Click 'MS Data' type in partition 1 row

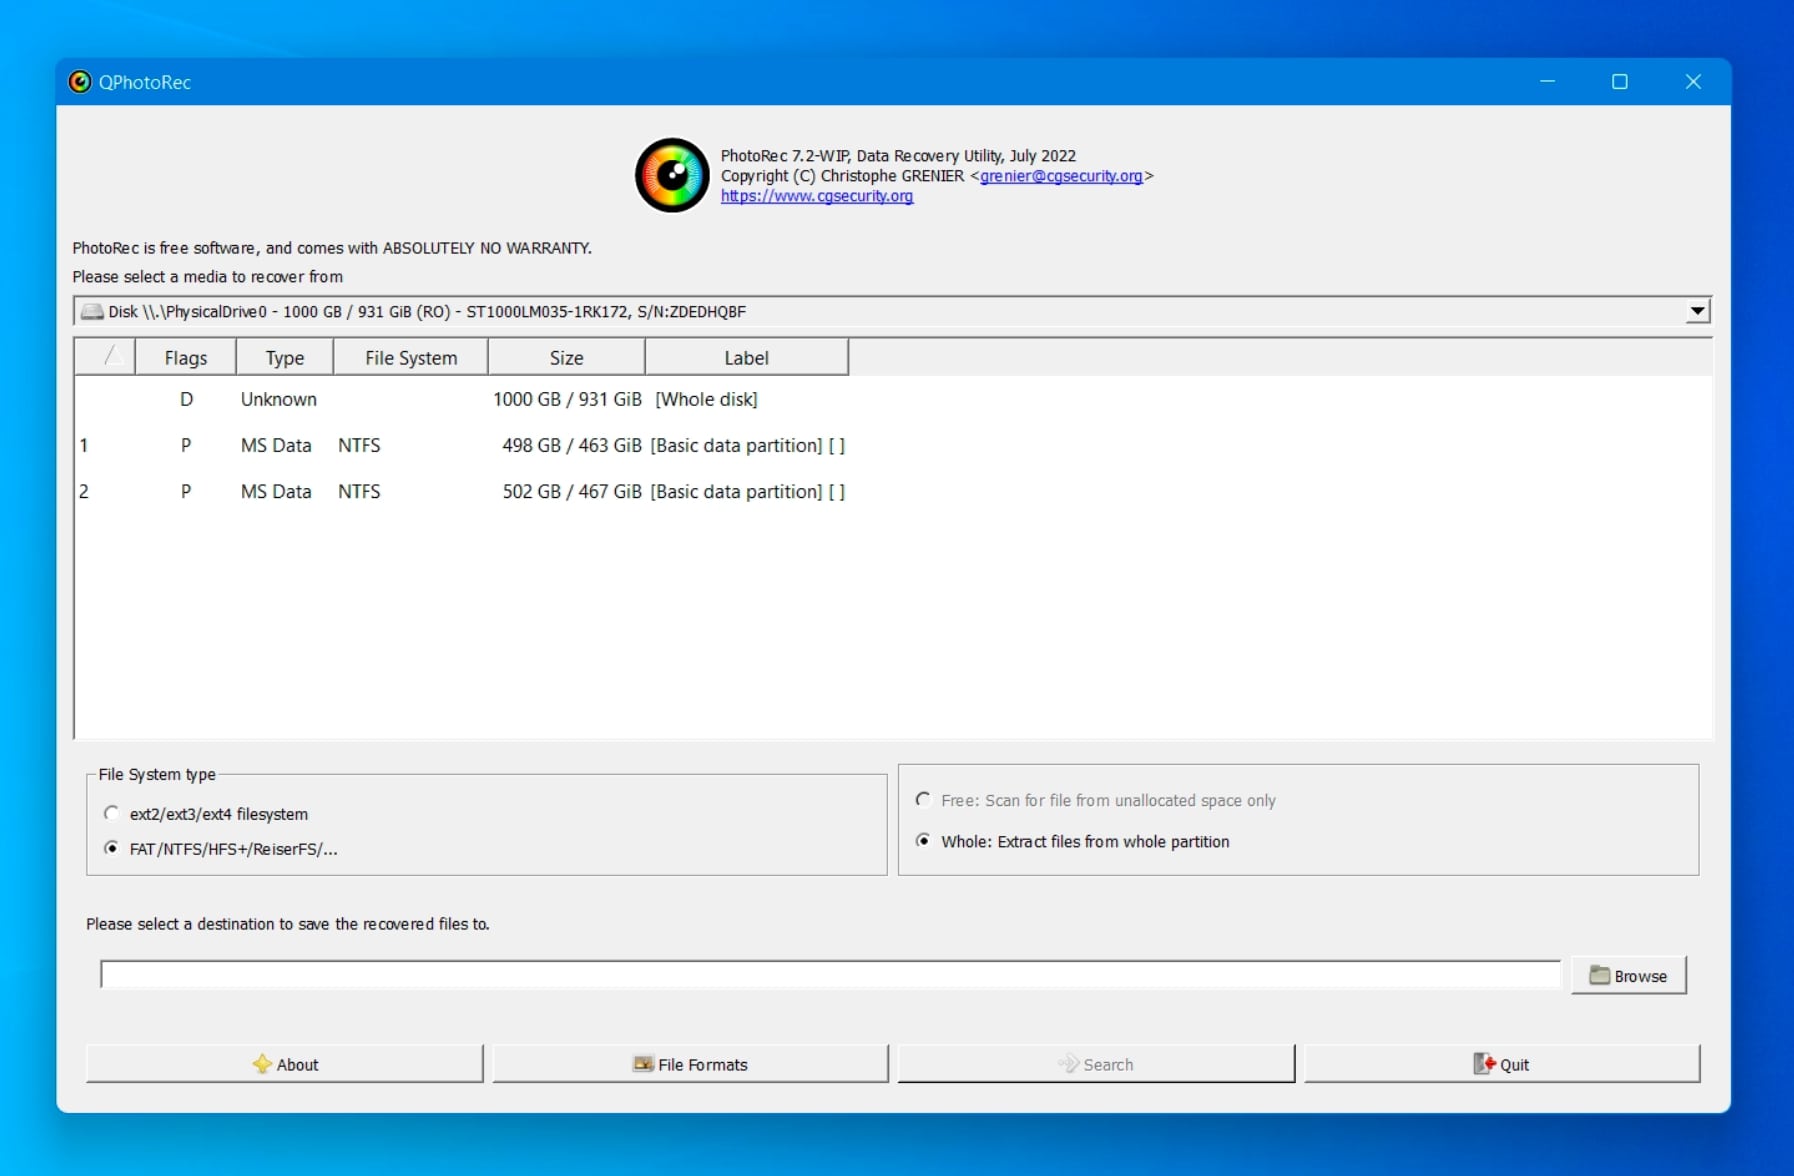point(276,445)
